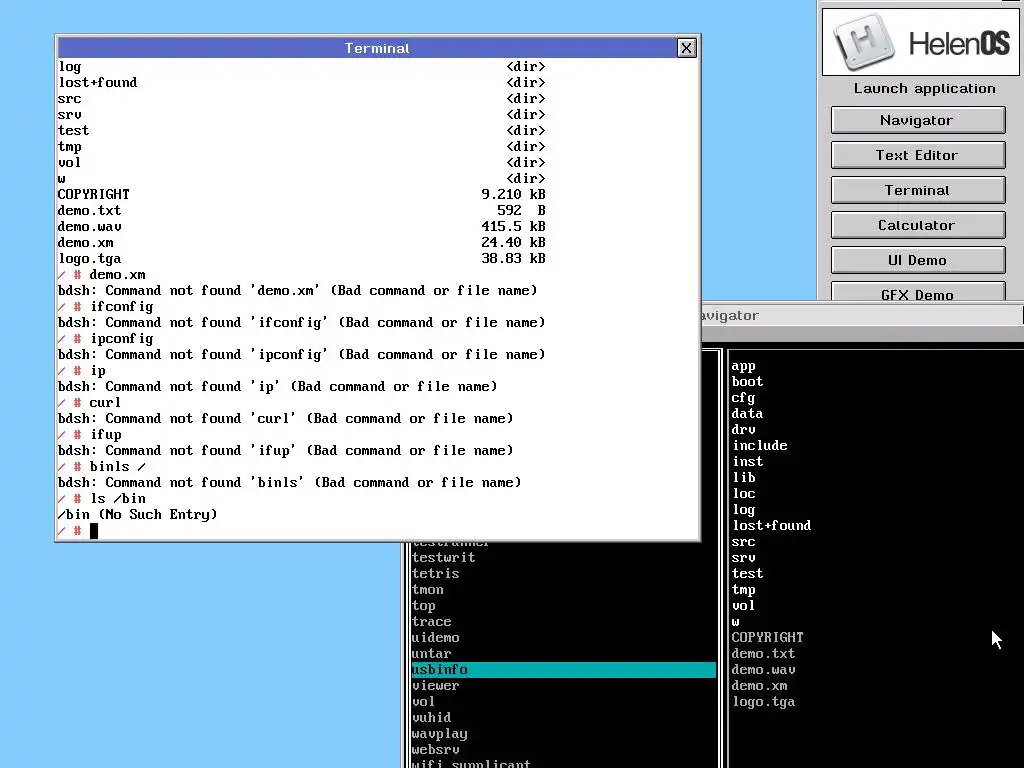This screenshot has width=1024, height=768.
Task: Click the Navigator window title bar
Action: [862, 315]
